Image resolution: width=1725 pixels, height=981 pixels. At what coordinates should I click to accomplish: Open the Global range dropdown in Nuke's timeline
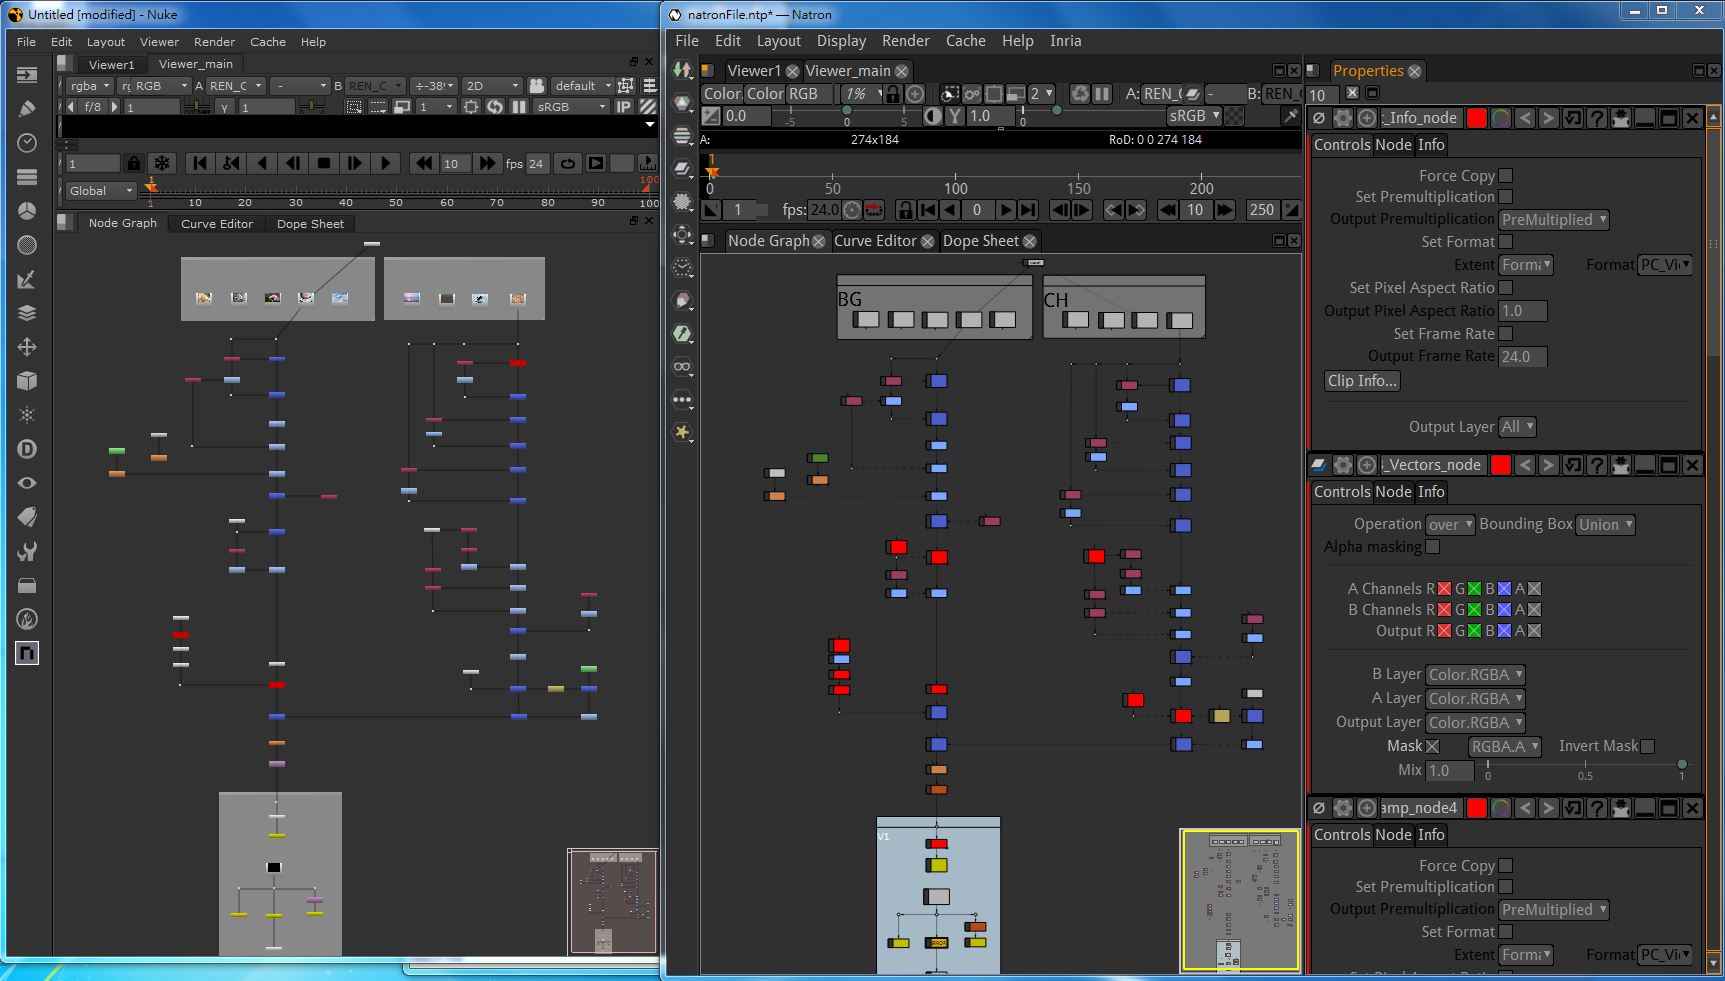tap(100, 190)
